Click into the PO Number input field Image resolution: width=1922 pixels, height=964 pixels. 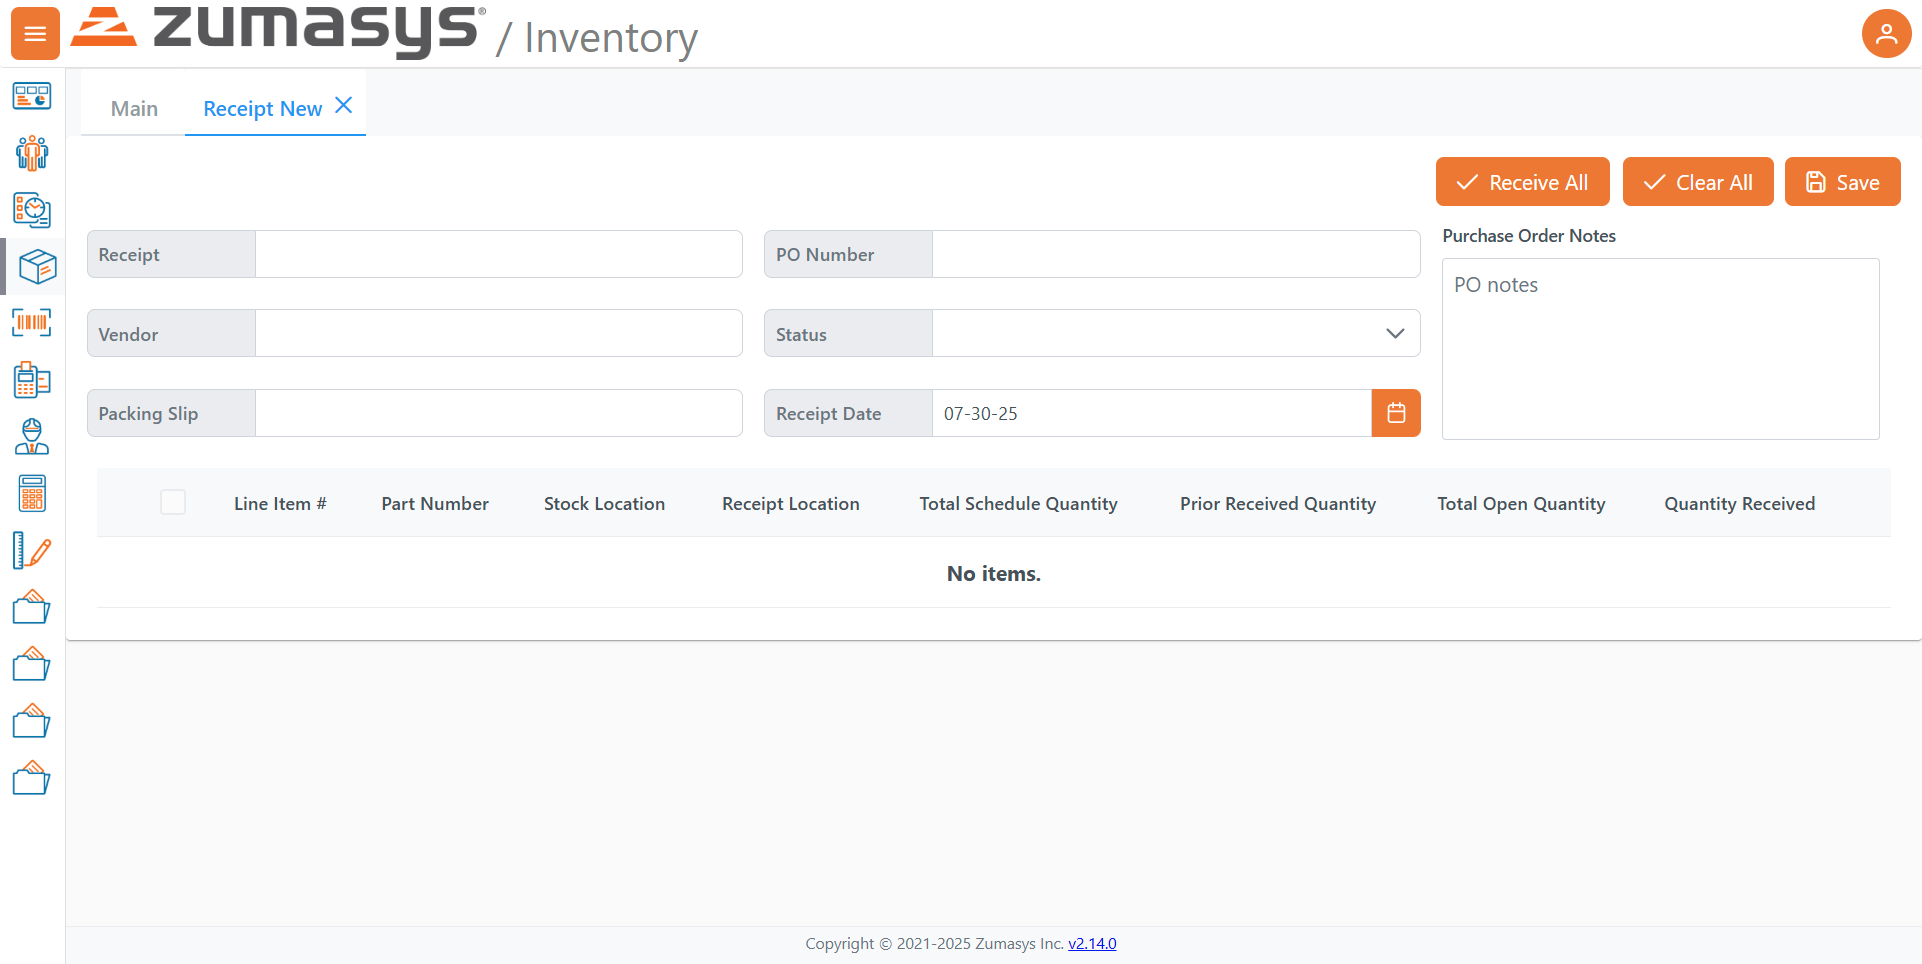tap(1175, 255)
